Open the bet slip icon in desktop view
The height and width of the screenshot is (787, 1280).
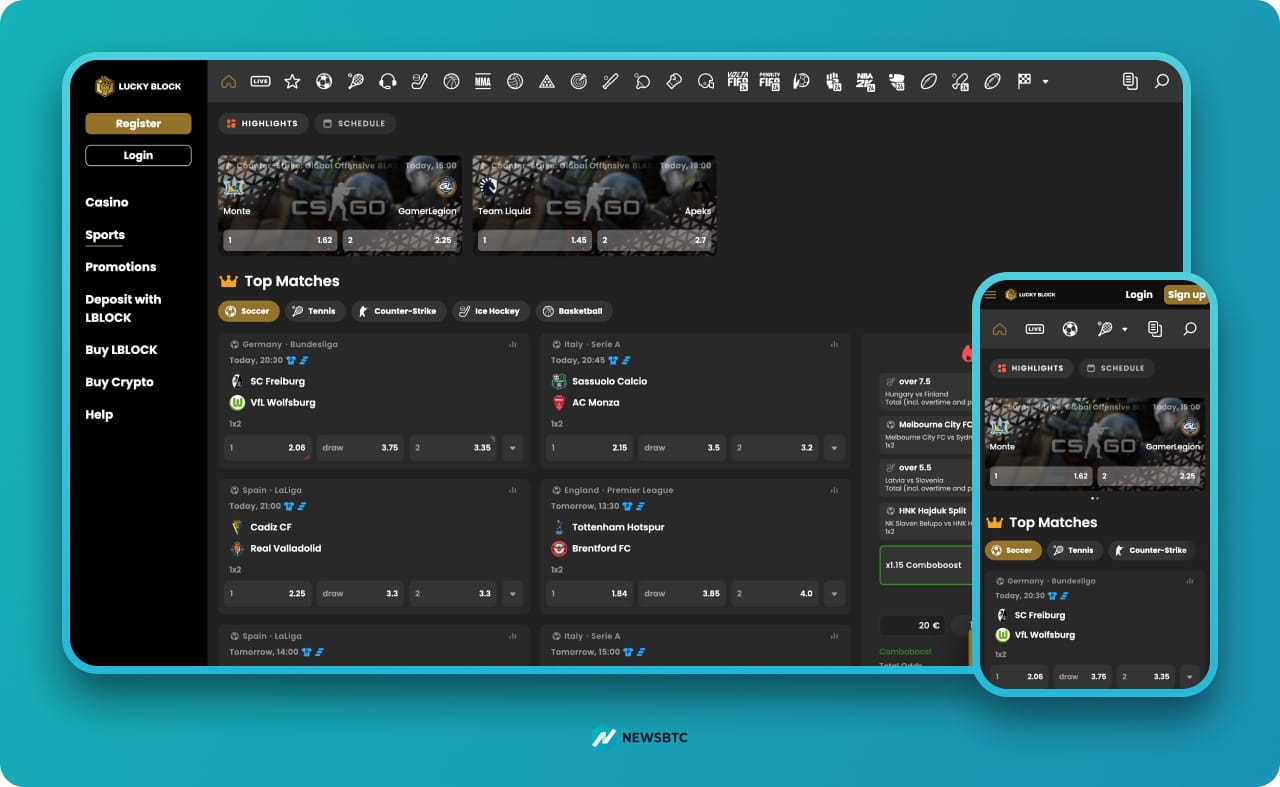click(x=1130, y=81)
